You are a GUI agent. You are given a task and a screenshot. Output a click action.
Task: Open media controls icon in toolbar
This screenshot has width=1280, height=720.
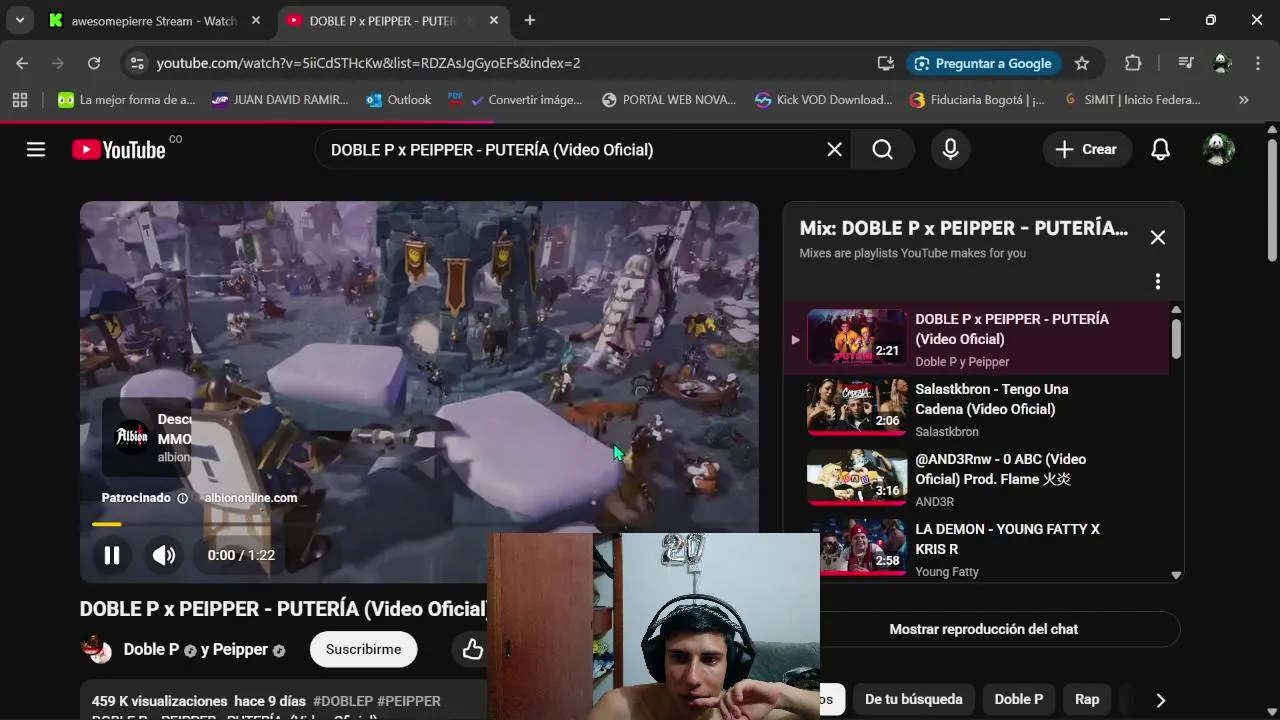(1186, 63)
